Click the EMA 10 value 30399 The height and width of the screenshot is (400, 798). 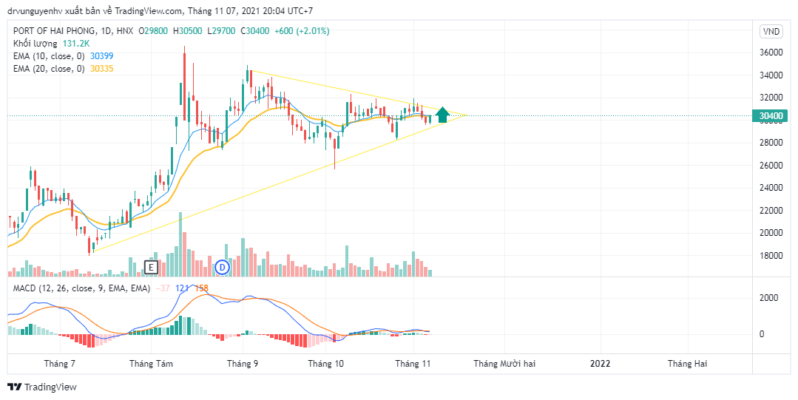click(102, 56)
